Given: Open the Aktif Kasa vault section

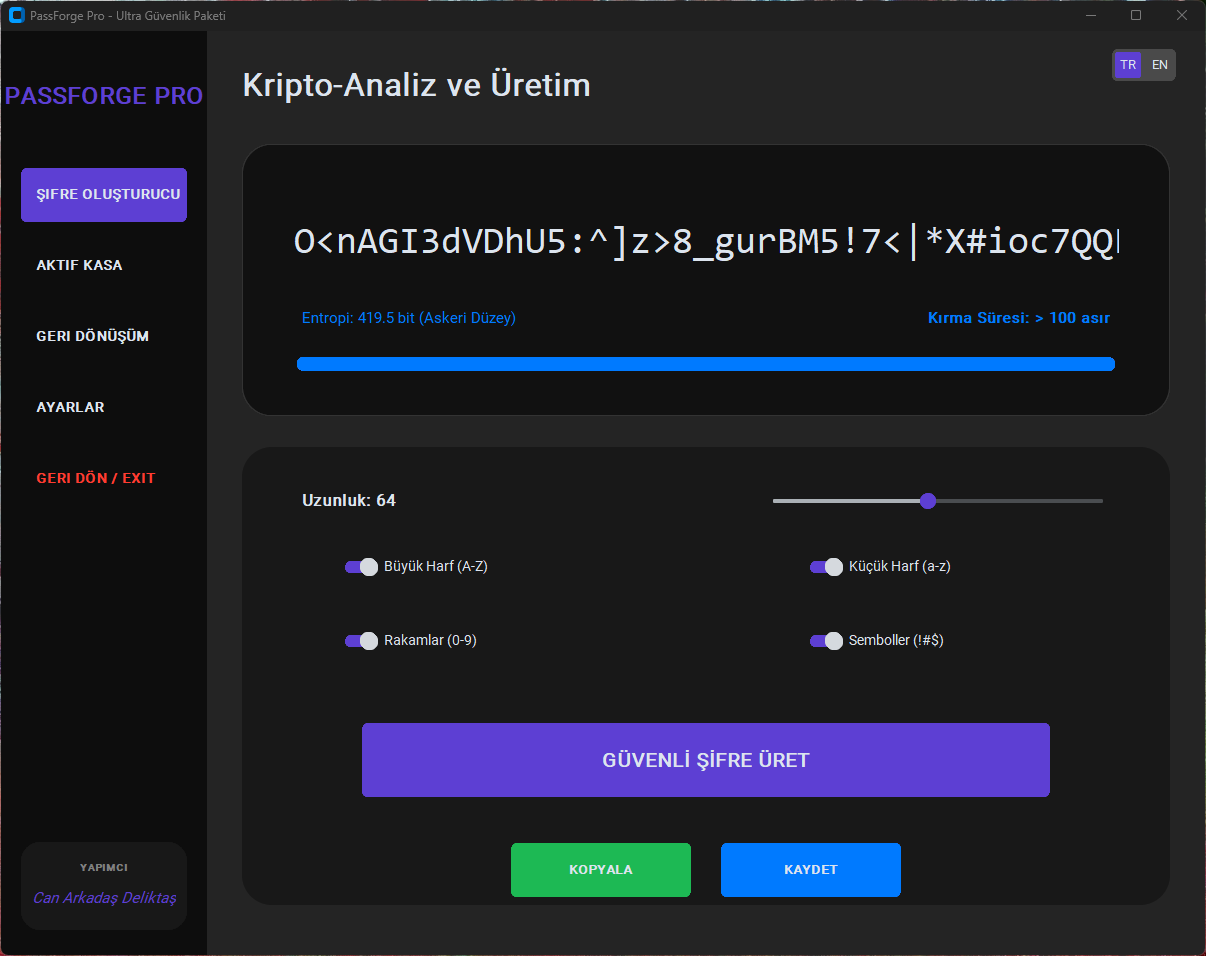Looking at the screenshot, I should [79, 266].
